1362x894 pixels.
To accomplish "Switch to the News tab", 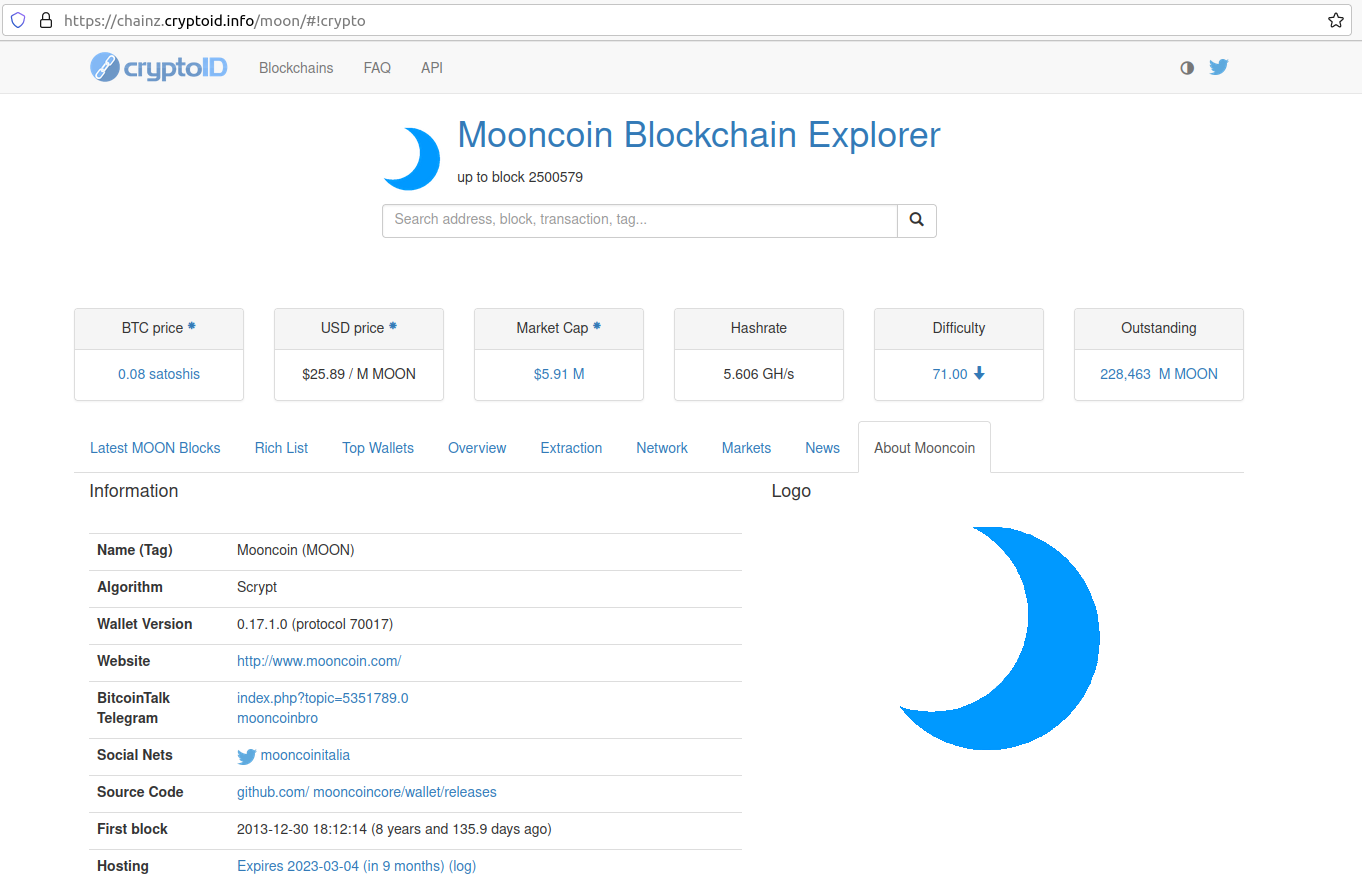I will (x=822, y=448).
